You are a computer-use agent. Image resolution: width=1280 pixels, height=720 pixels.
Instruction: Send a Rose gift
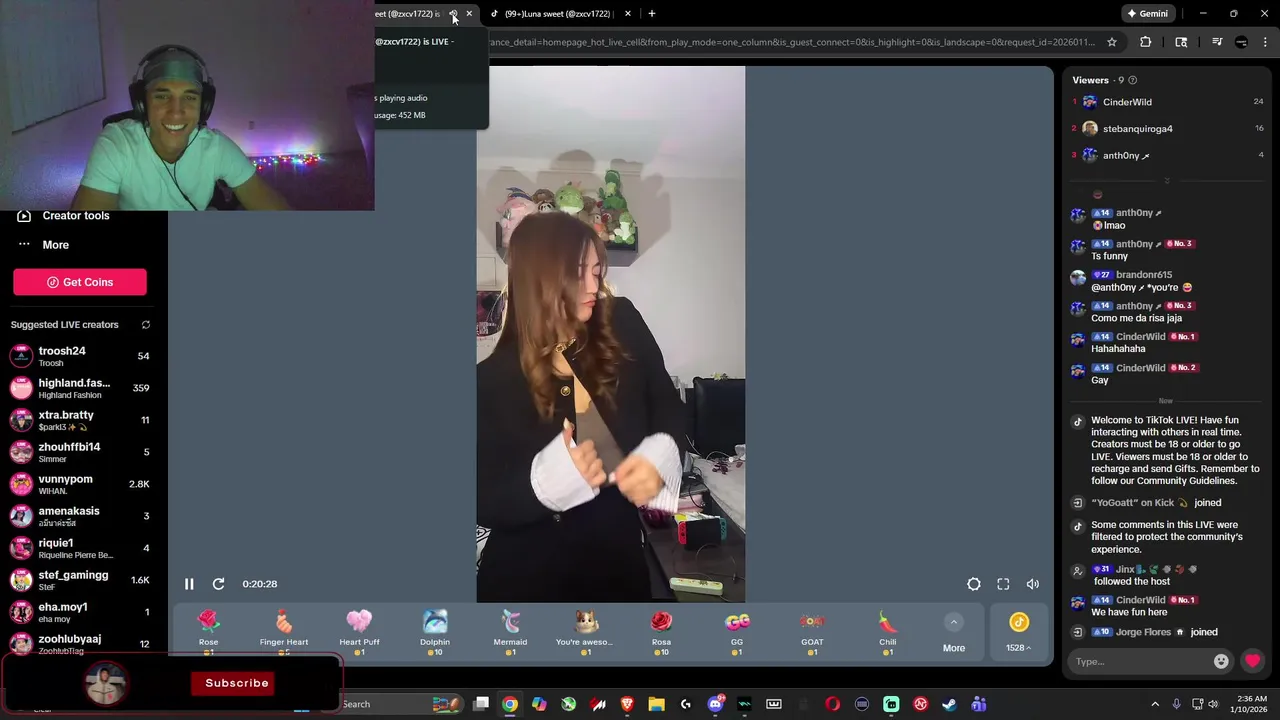(x=208, y=632)
